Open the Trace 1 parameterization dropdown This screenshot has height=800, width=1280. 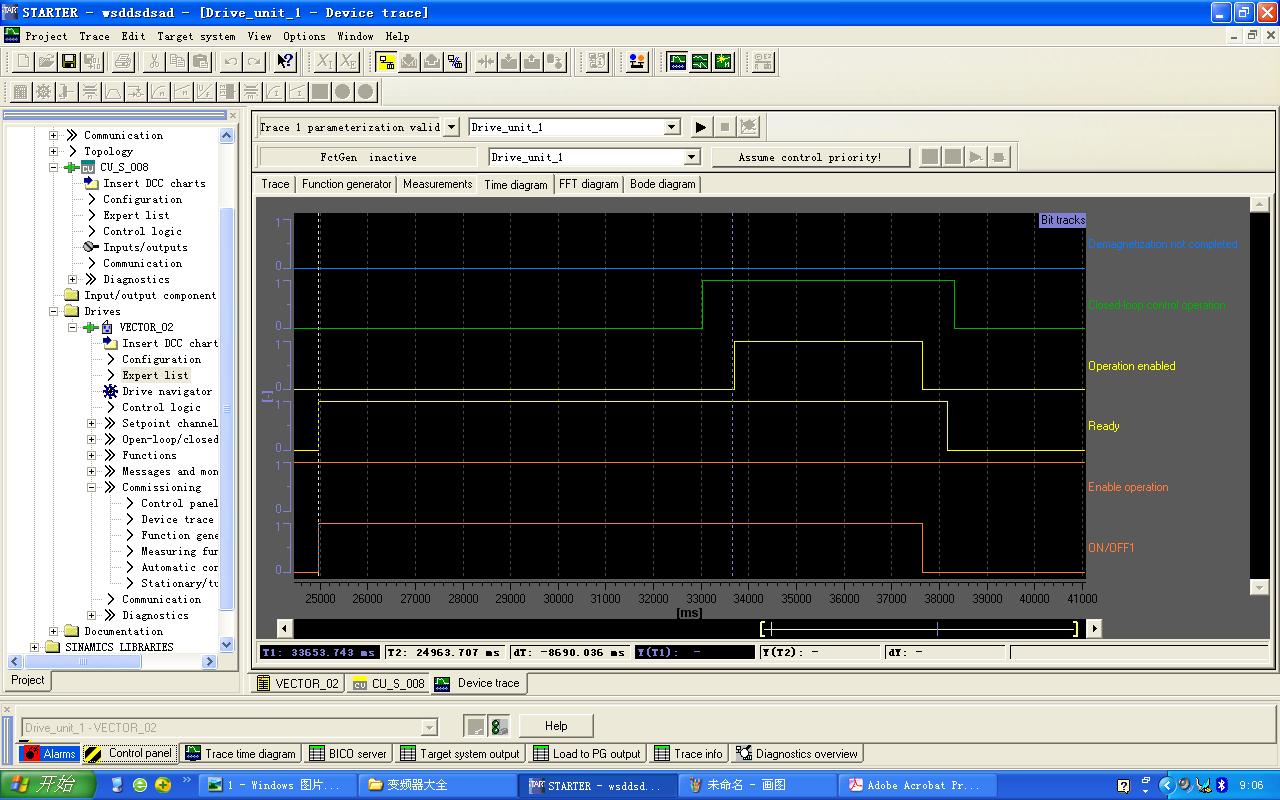click(451, 127)
